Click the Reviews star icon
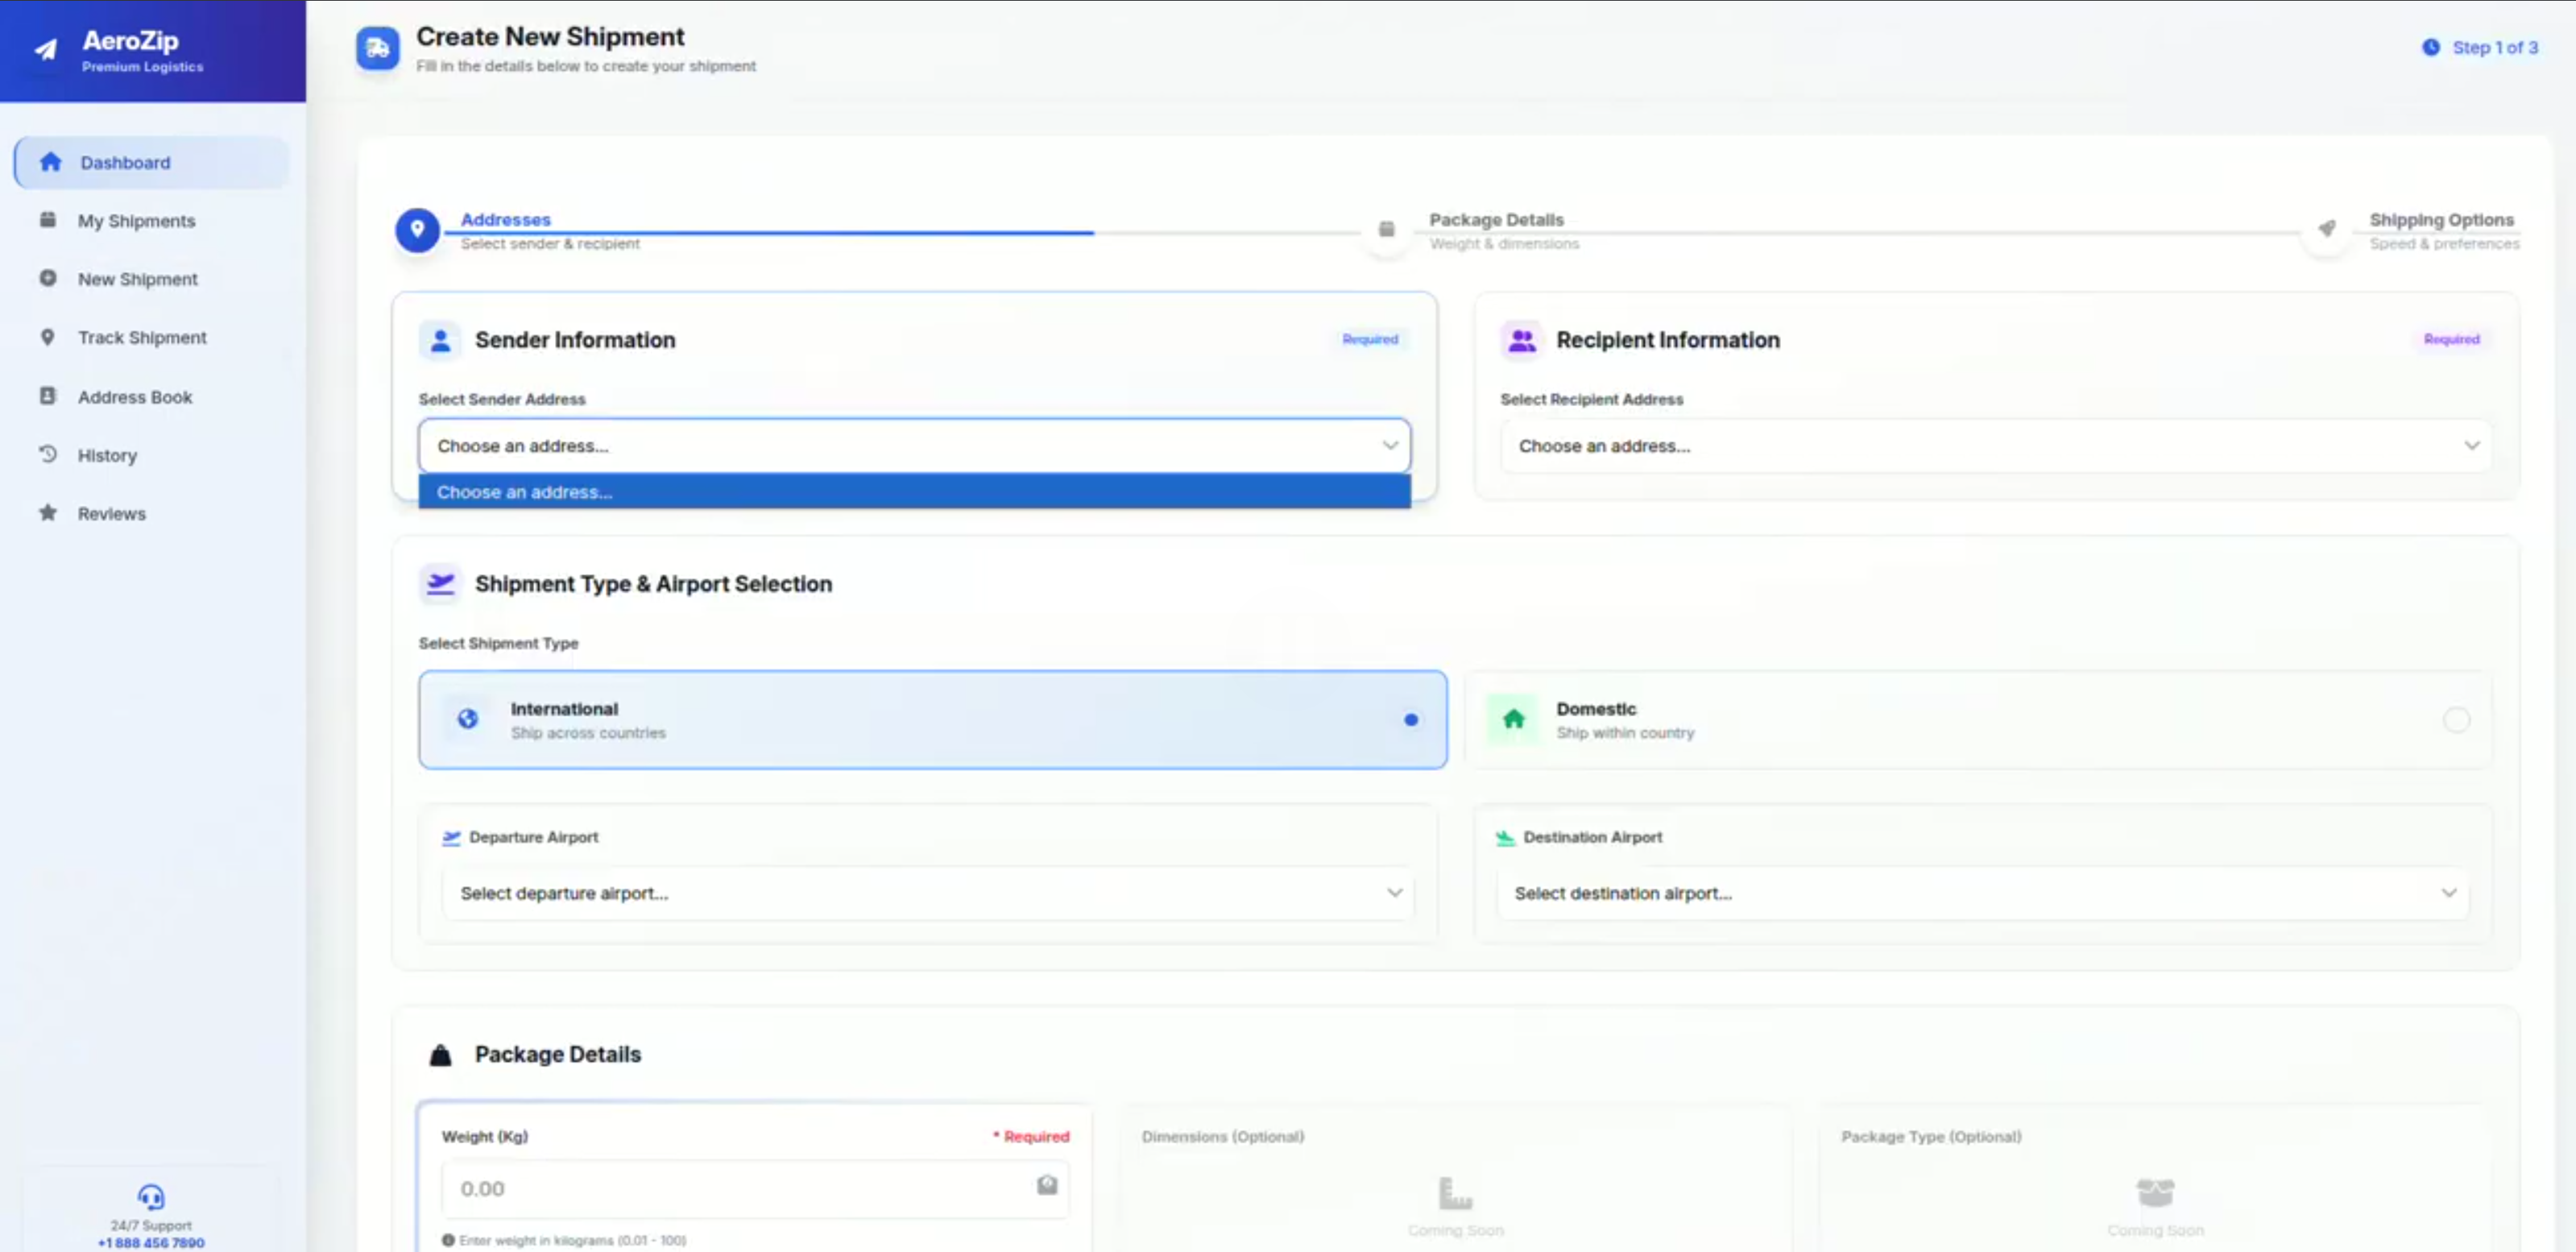The width and height of the screenshot is (2576, 1252). 47,512
